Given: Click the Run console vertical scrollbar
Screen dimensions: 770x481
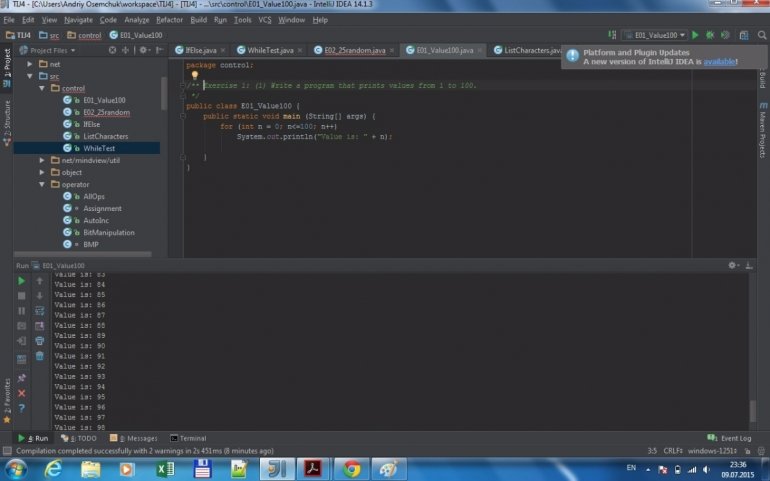Looking at the screenshot, I should tap(753, 411).
